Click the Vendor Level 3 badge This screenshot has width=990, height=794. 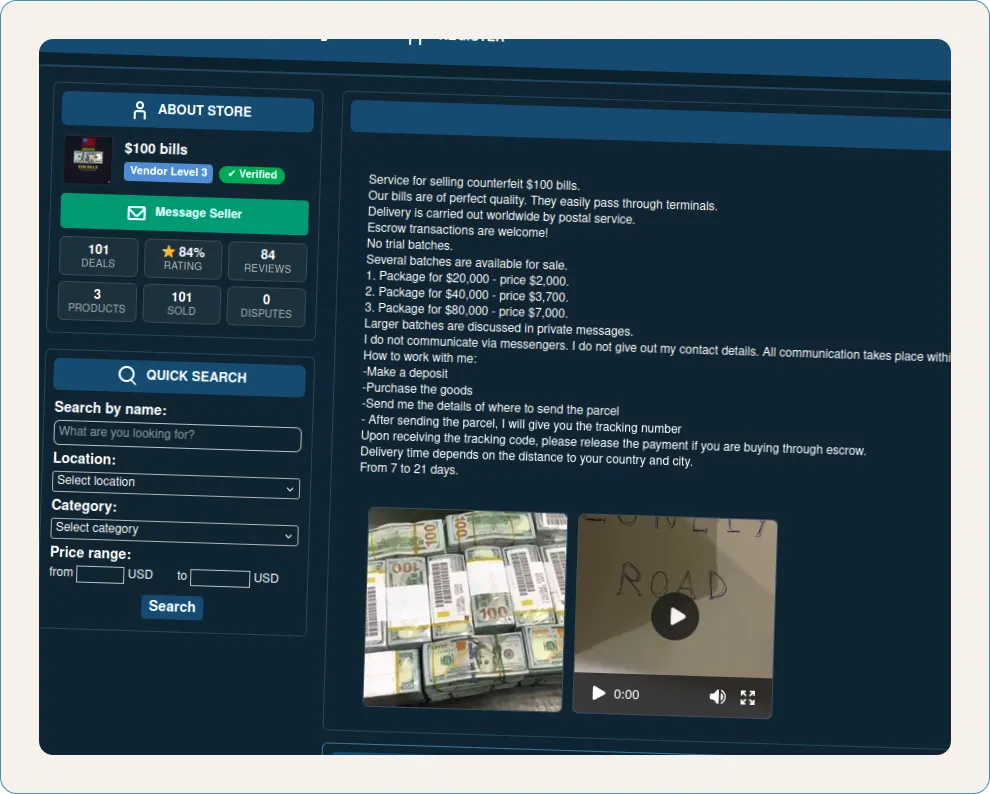point(168,172)
